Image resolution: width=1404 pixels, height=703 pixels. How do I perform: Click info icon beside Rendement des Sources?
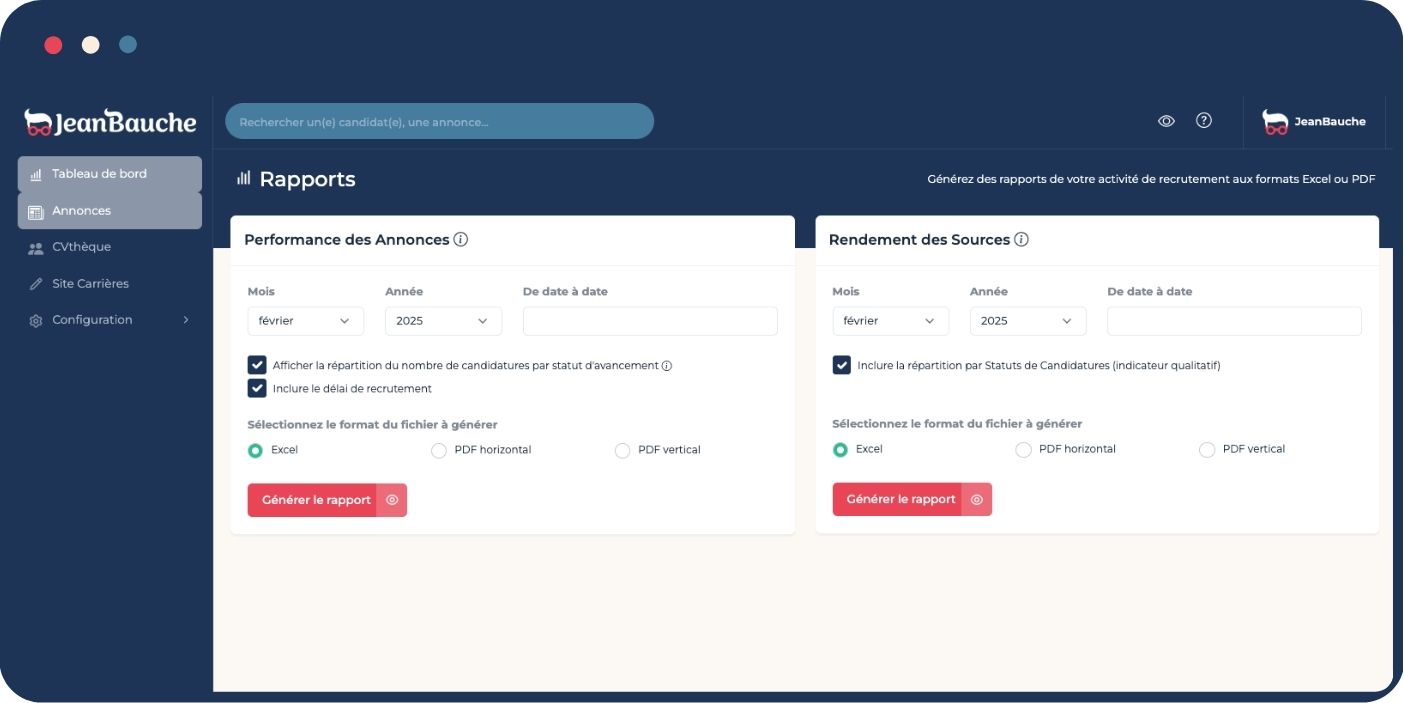[x=1021, y=240]
